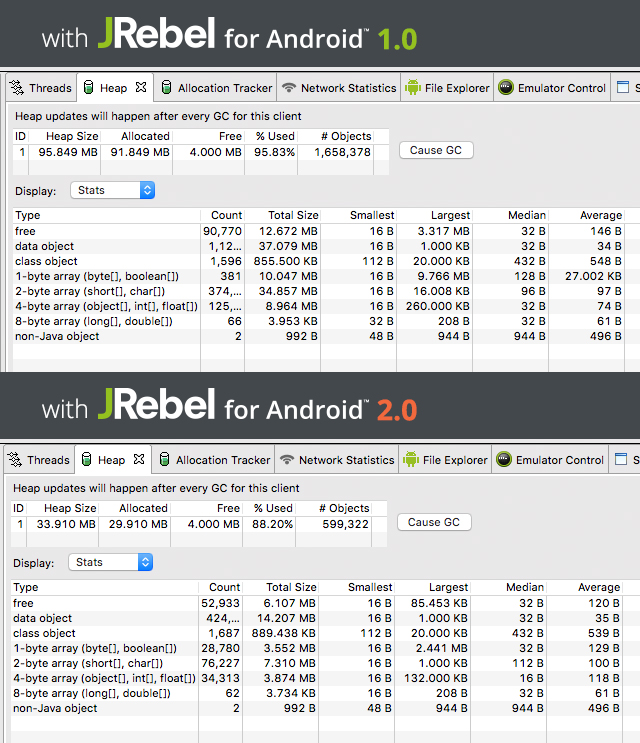The width and height of the screenshot is (640, 743).
Task: Click Network Statistics wifi icon in 1.0 panel
Action: (288, 87)
